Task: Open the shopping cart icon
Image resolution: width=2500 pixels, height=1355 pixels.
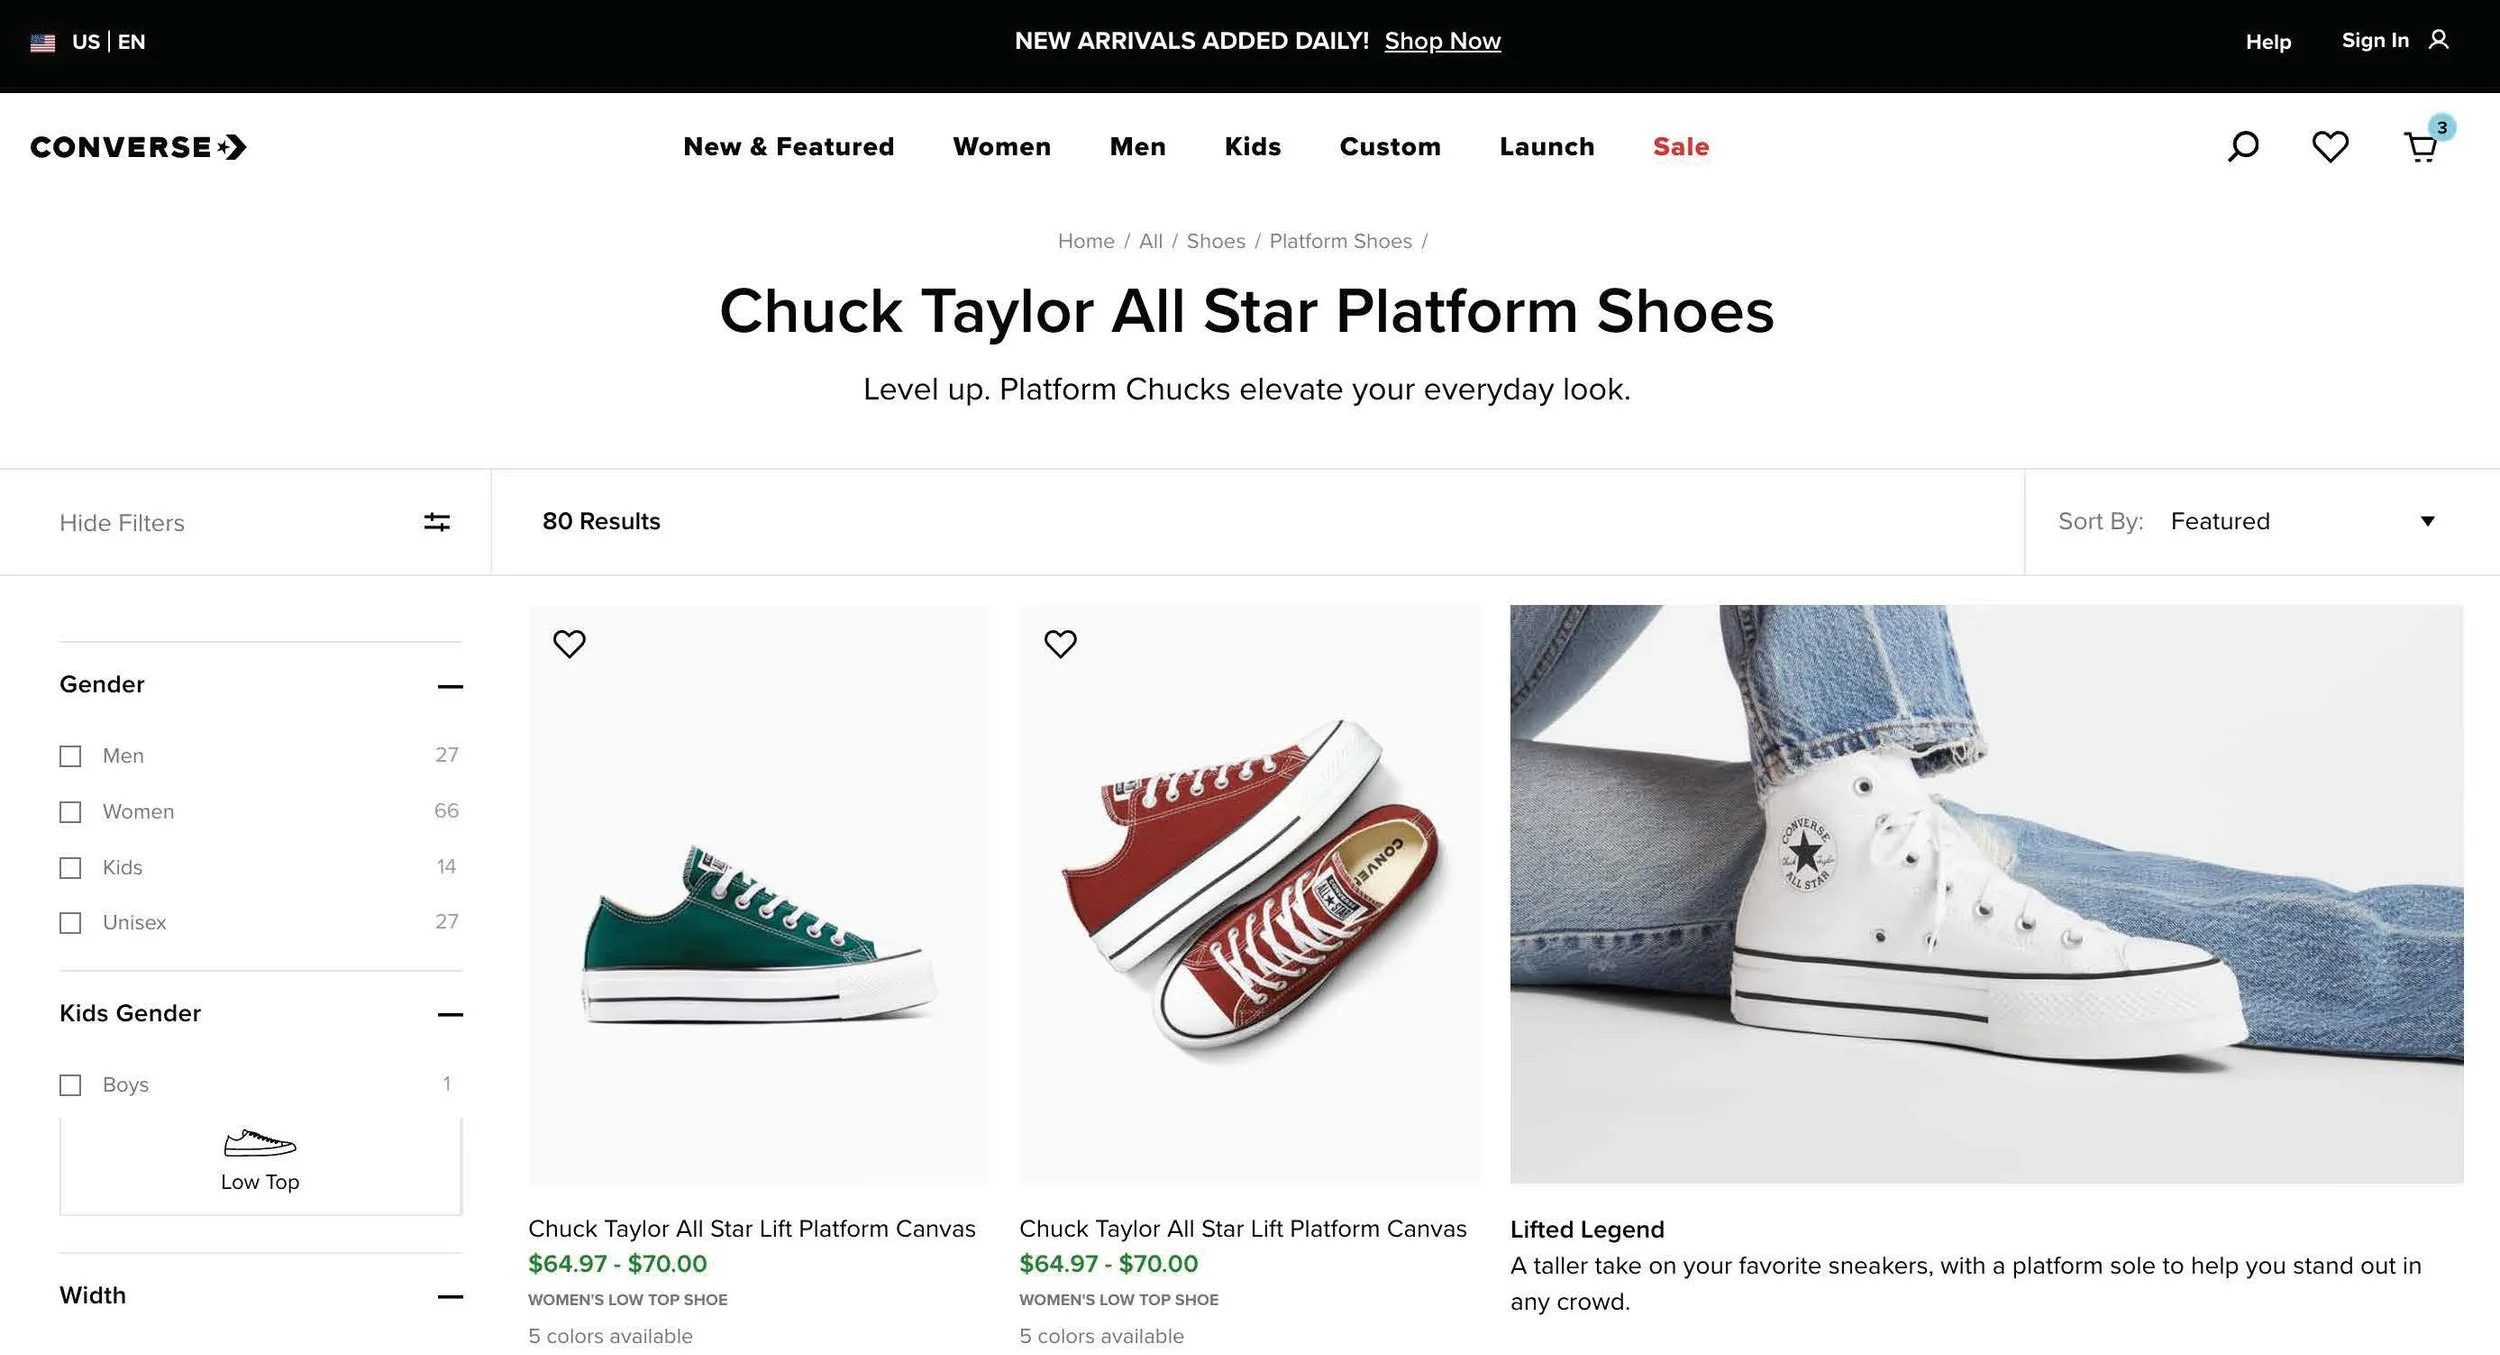Action: pyautogui.click(x=2420, y=148)
